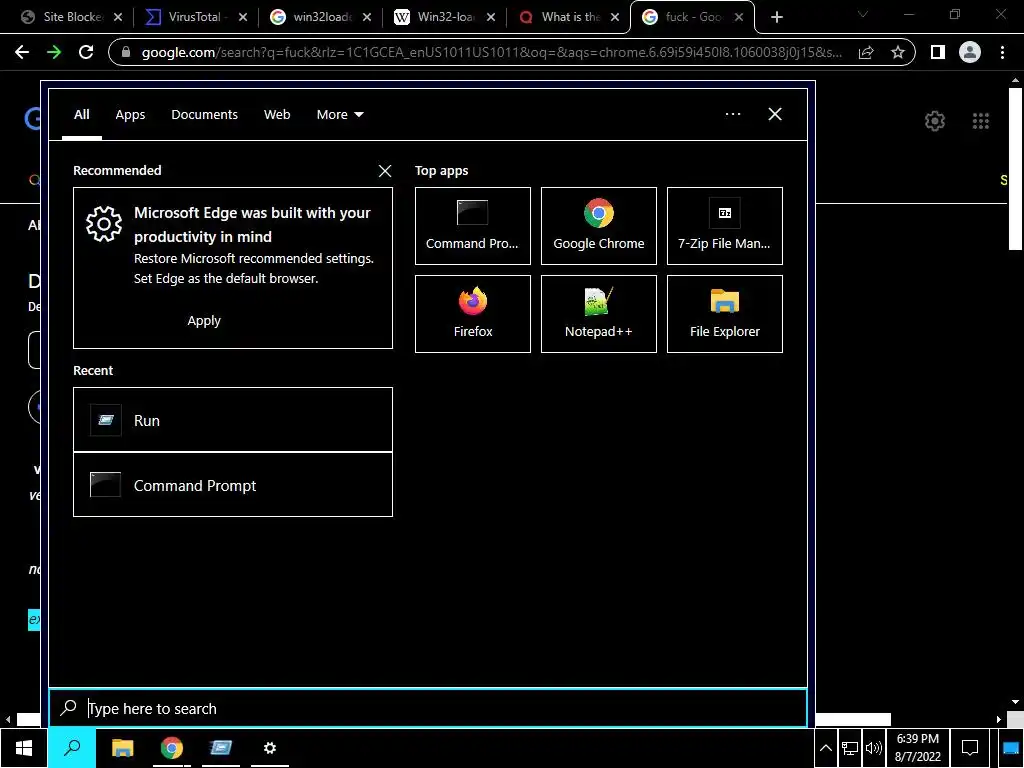Image resolution: width=1024 pixels, height=768 pixels.
Task: Open File Explorer tile in Top apps
Action: click(724, 314)
